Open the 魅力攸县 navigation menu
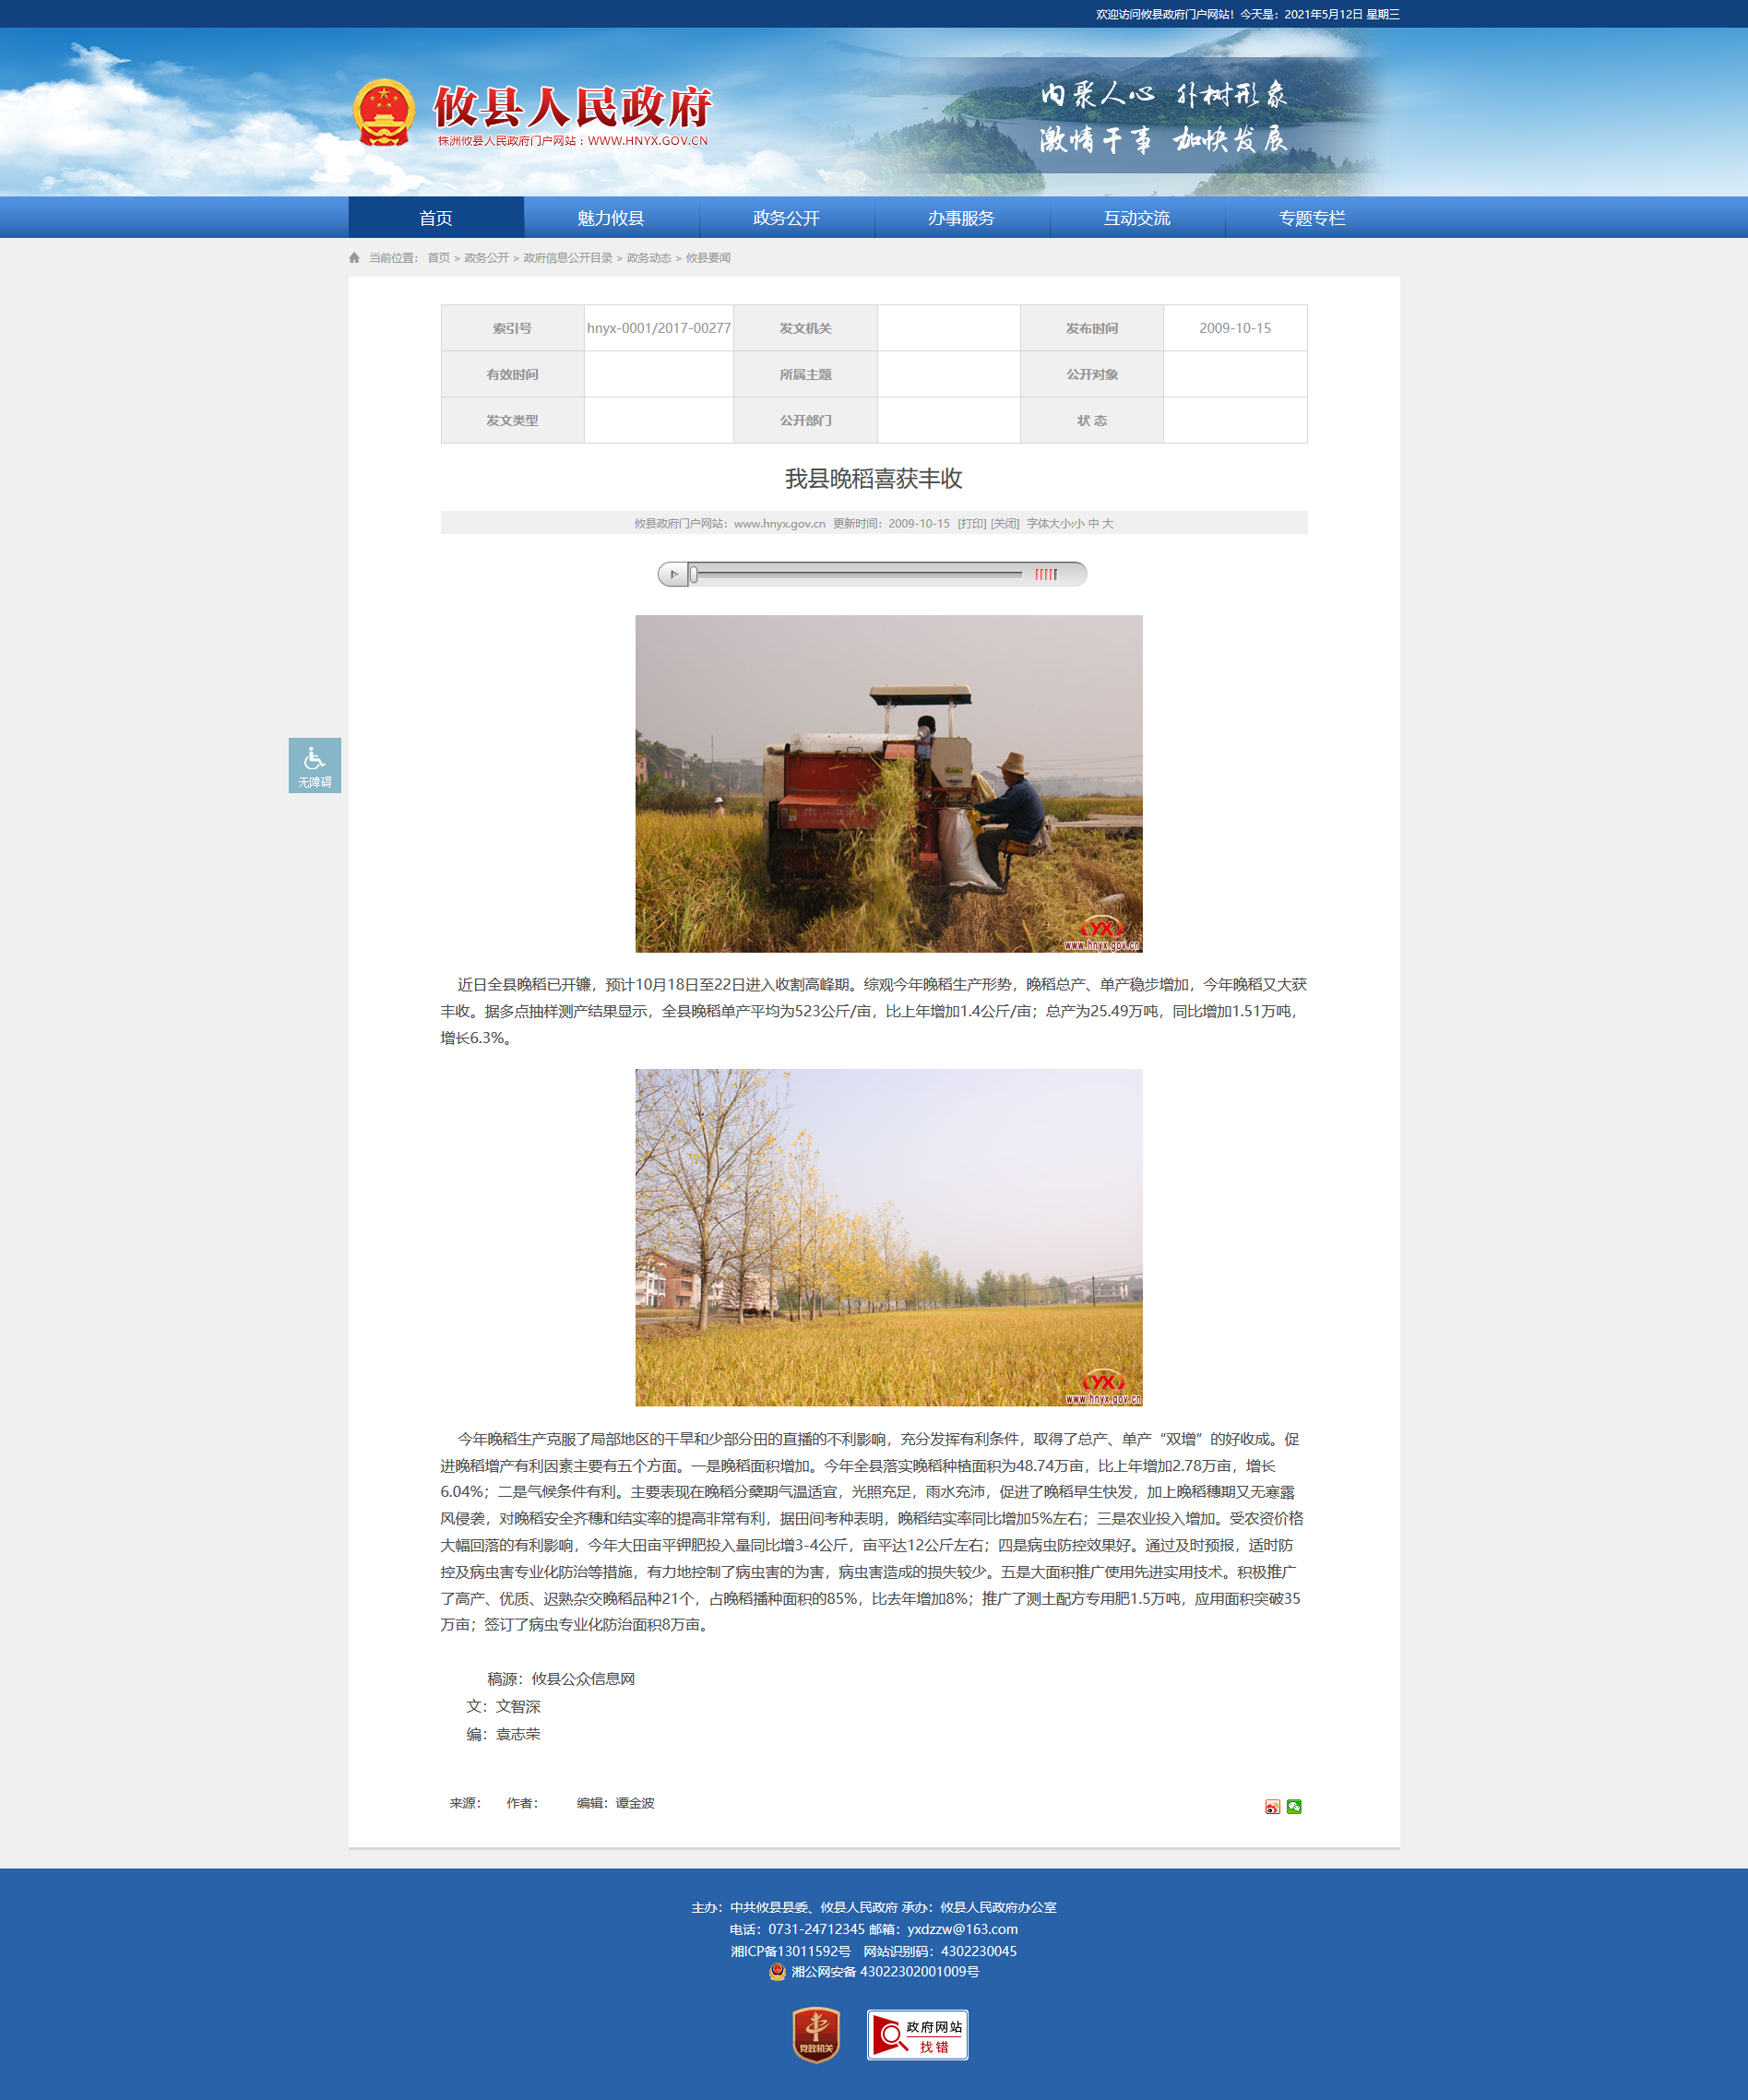 click(x=610, y=218)
